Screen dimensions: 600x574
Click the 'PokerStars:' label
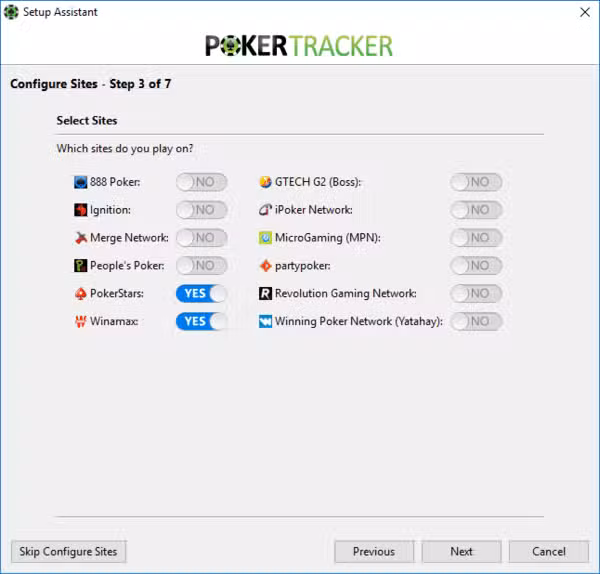tap(117, 294)
